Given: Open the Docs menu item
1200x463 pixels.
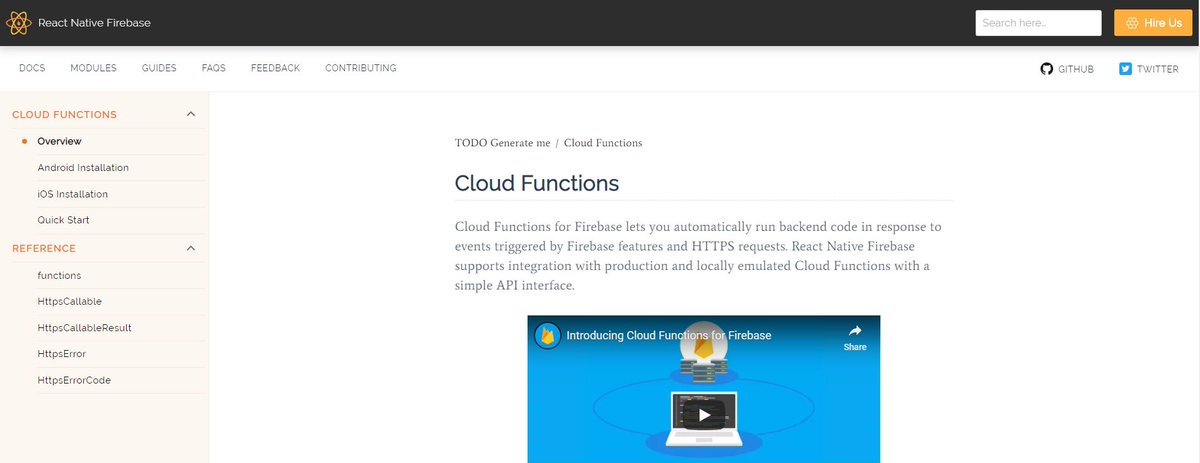Looking at the screenshot, I should (x=32, y=68).
